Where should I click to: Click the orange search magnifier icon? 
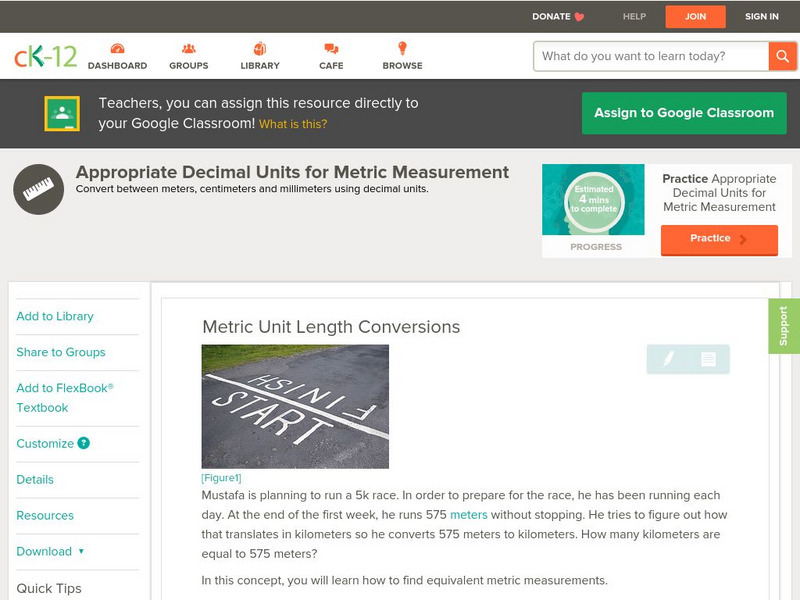pyautogui.click(x=784, y=56)
